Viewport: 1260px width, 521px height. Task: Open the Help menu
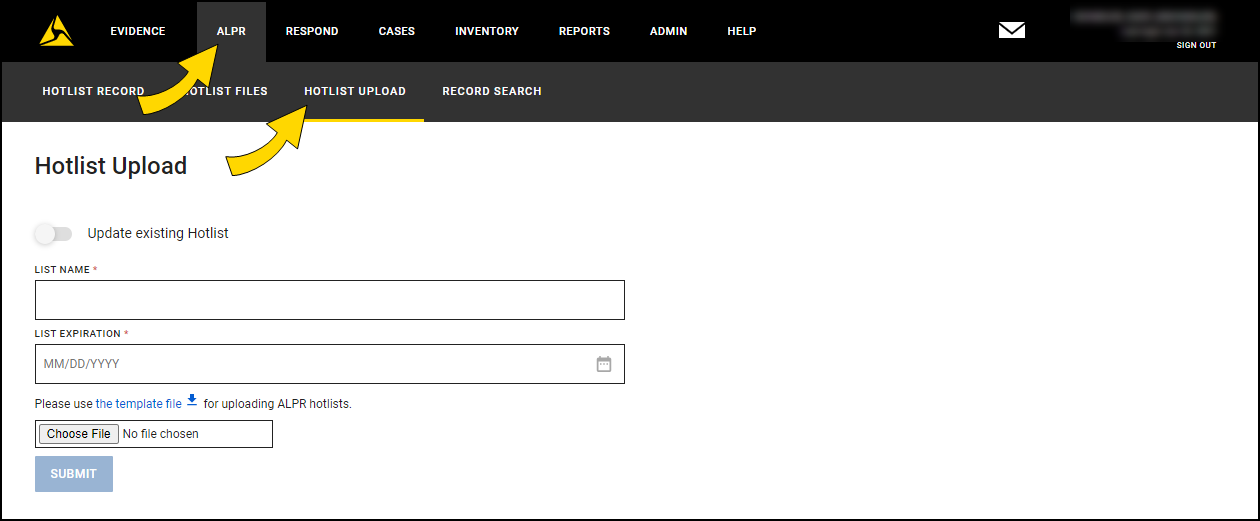741,31
